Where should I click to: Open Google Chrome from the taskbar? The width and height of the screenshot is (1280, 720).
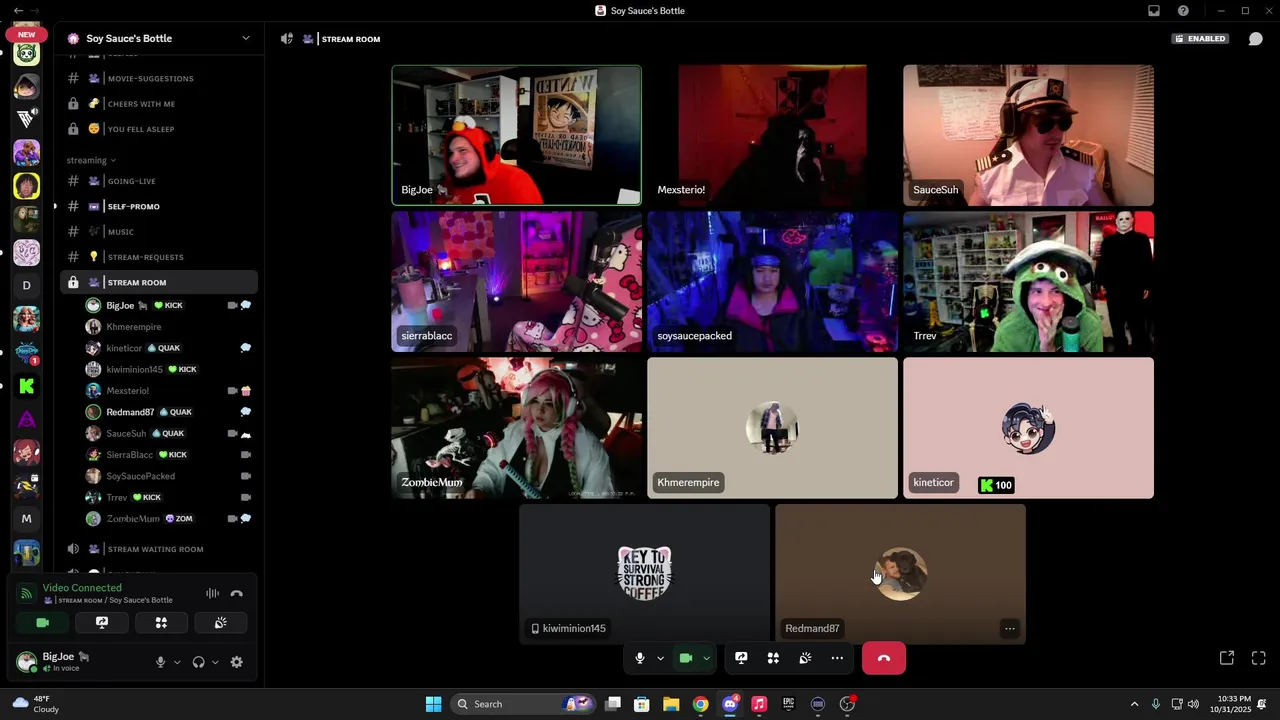pos(700,704)
